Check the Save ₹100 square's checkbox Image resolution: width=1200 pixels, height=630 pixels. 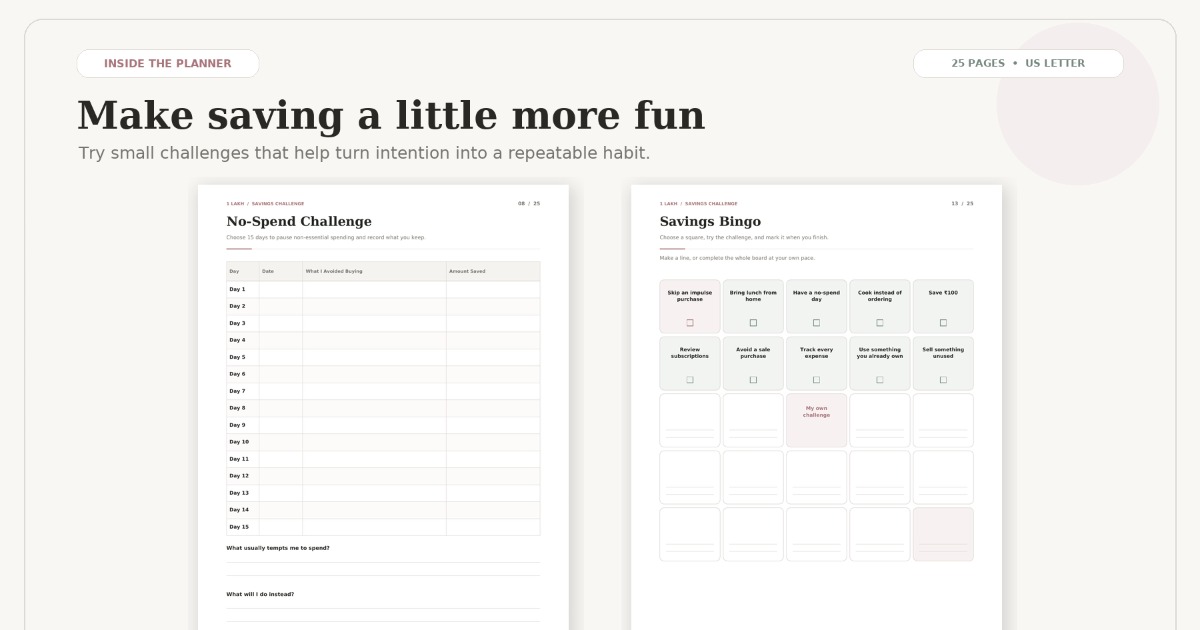click(943, 322)
